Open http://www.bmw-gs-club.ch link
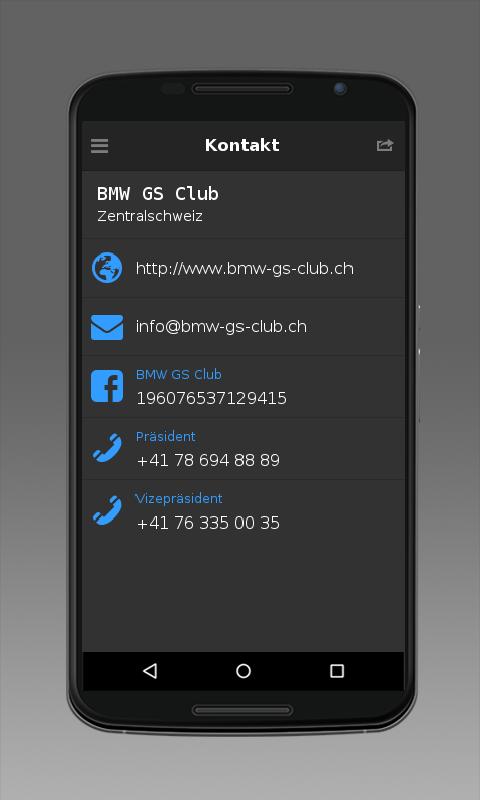 [244, 268]
